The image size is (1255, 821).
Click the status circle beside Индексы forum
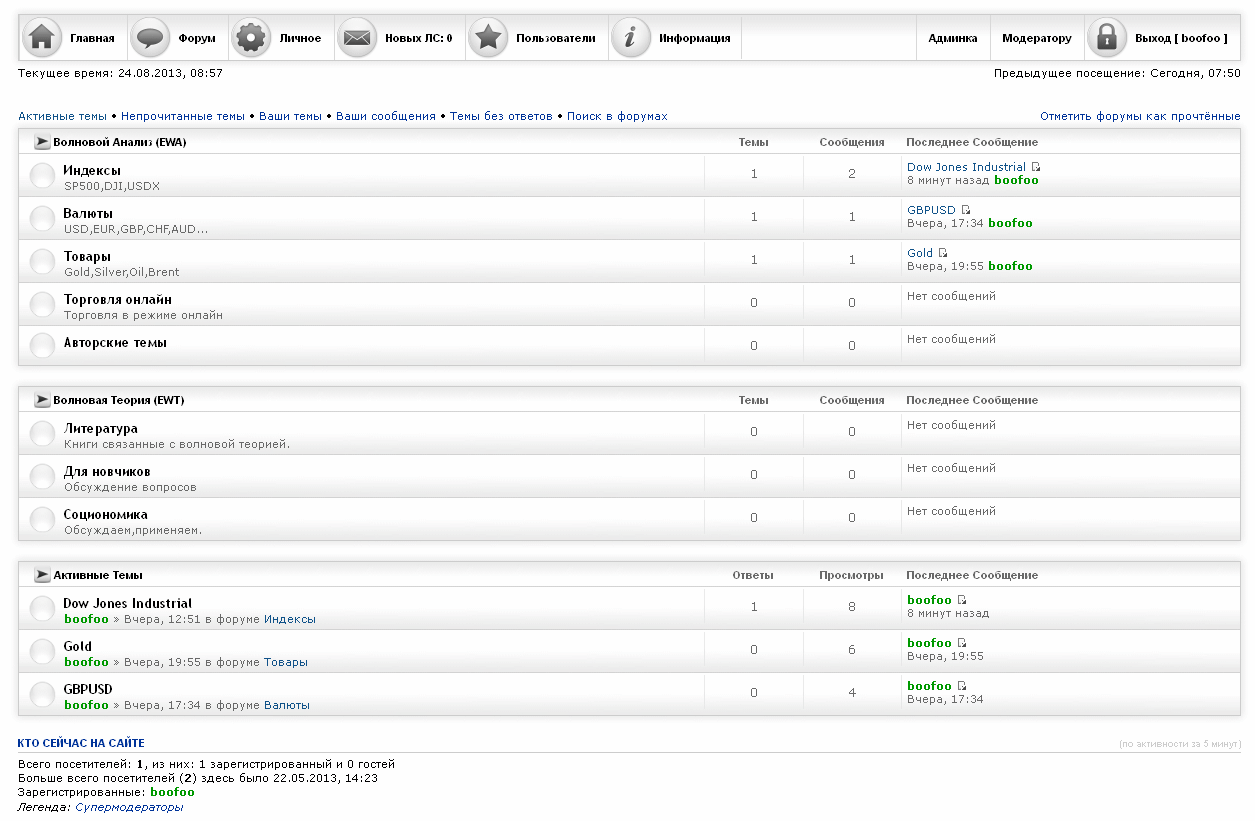tap(42, 176)
